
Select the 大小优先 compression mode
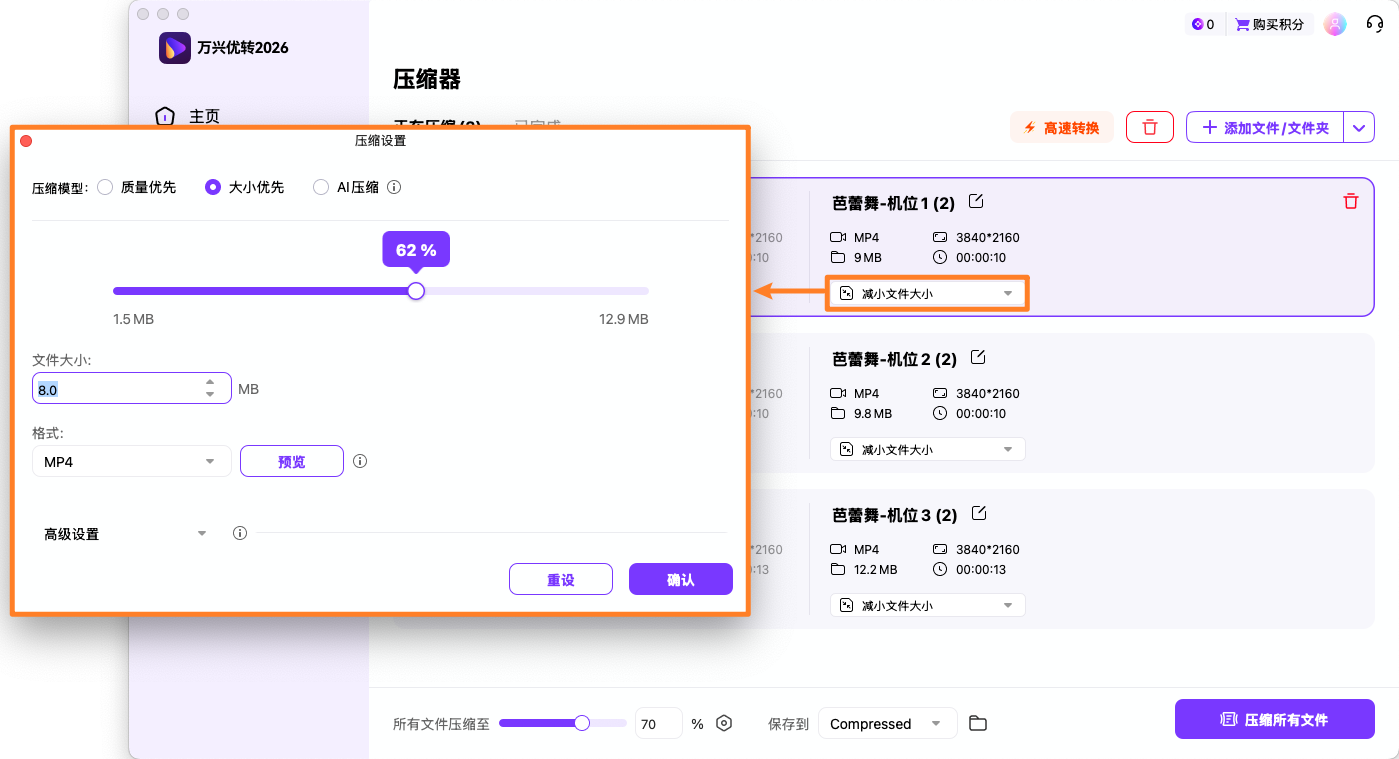pyautogui.click(x=211, y=187)
